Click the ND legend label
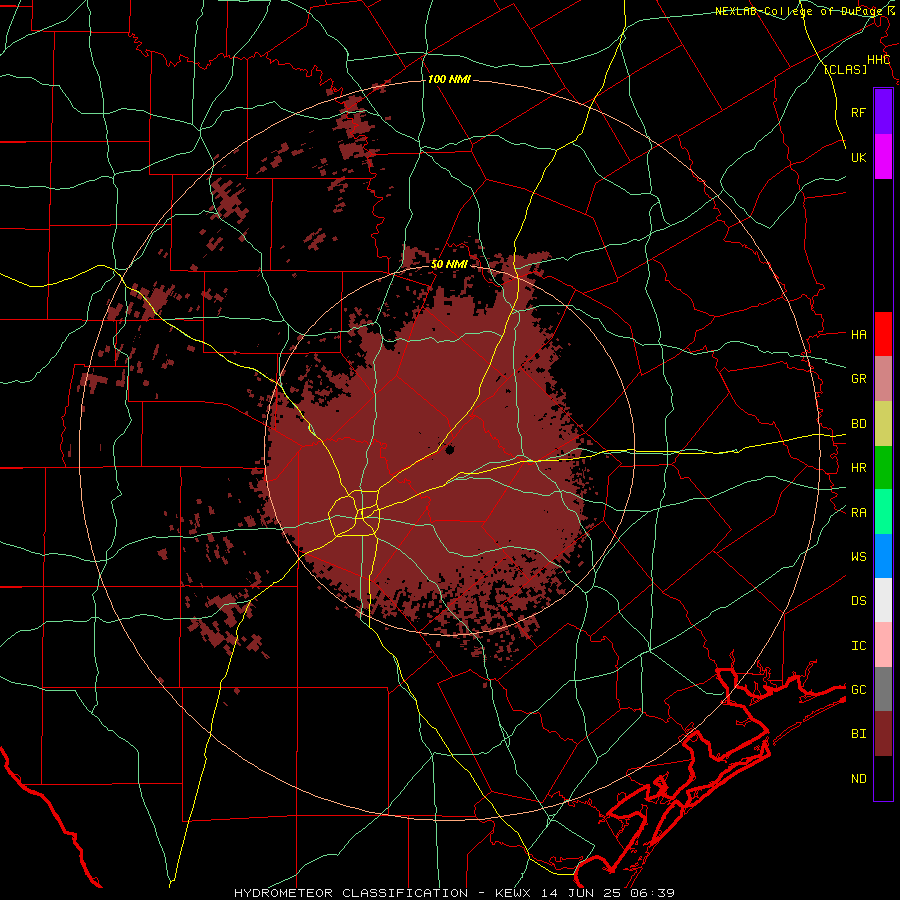 858,779
